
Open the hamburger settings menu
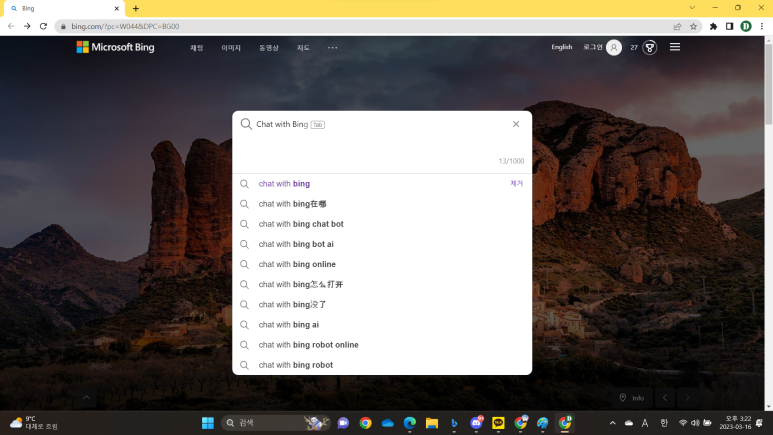point(675,47)
